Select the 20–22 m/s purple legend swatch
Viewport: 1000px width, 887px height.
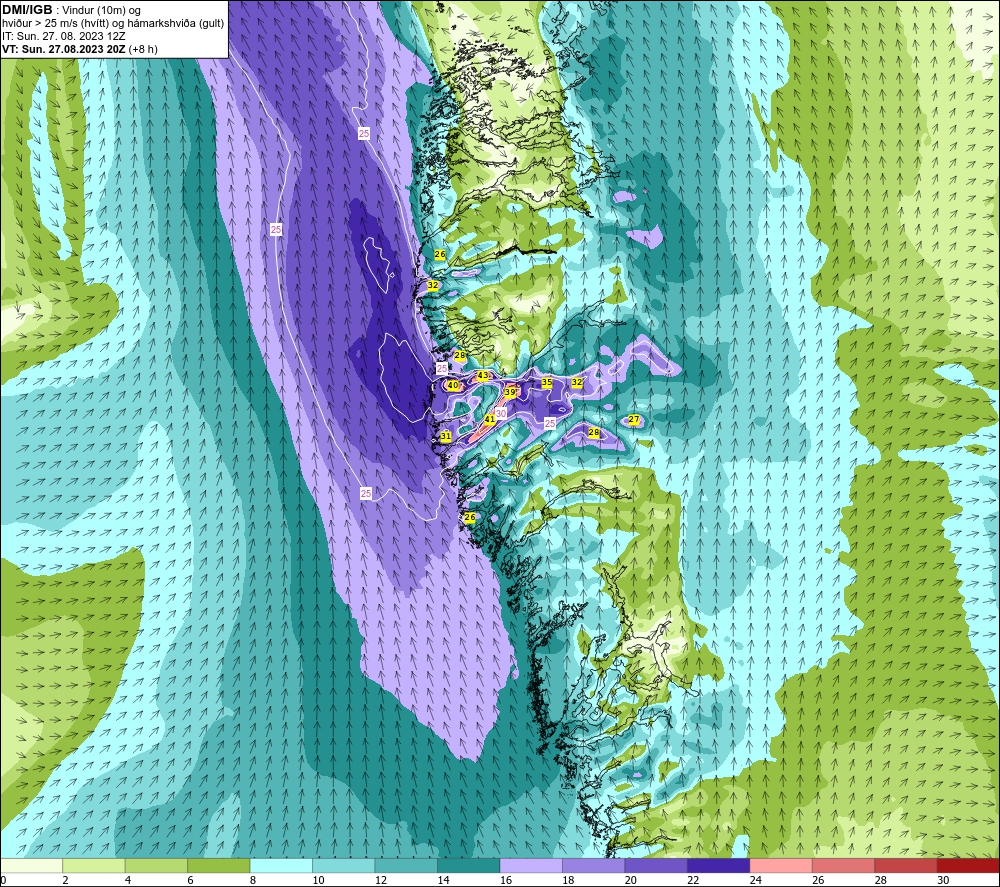click(656, 865)
